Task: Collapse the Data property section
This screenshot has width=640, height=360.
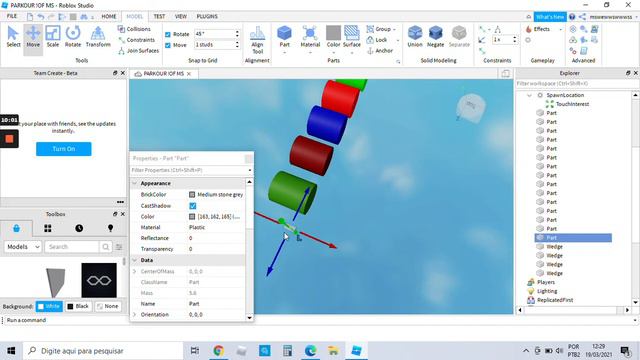Action: click(135, 260)
